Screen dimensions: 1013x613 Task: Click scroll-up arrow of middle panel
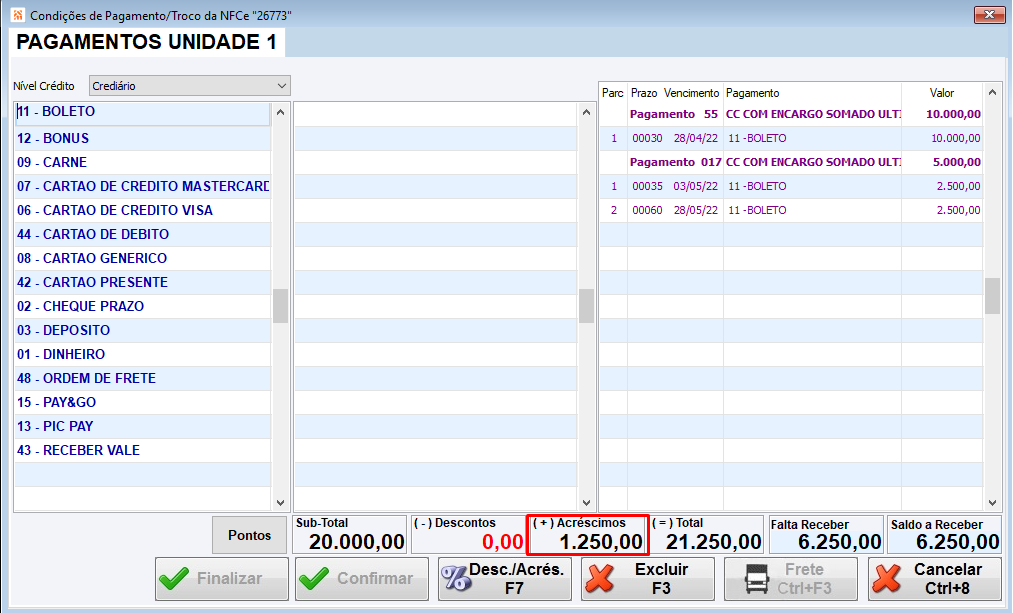[x=586, y=112]
